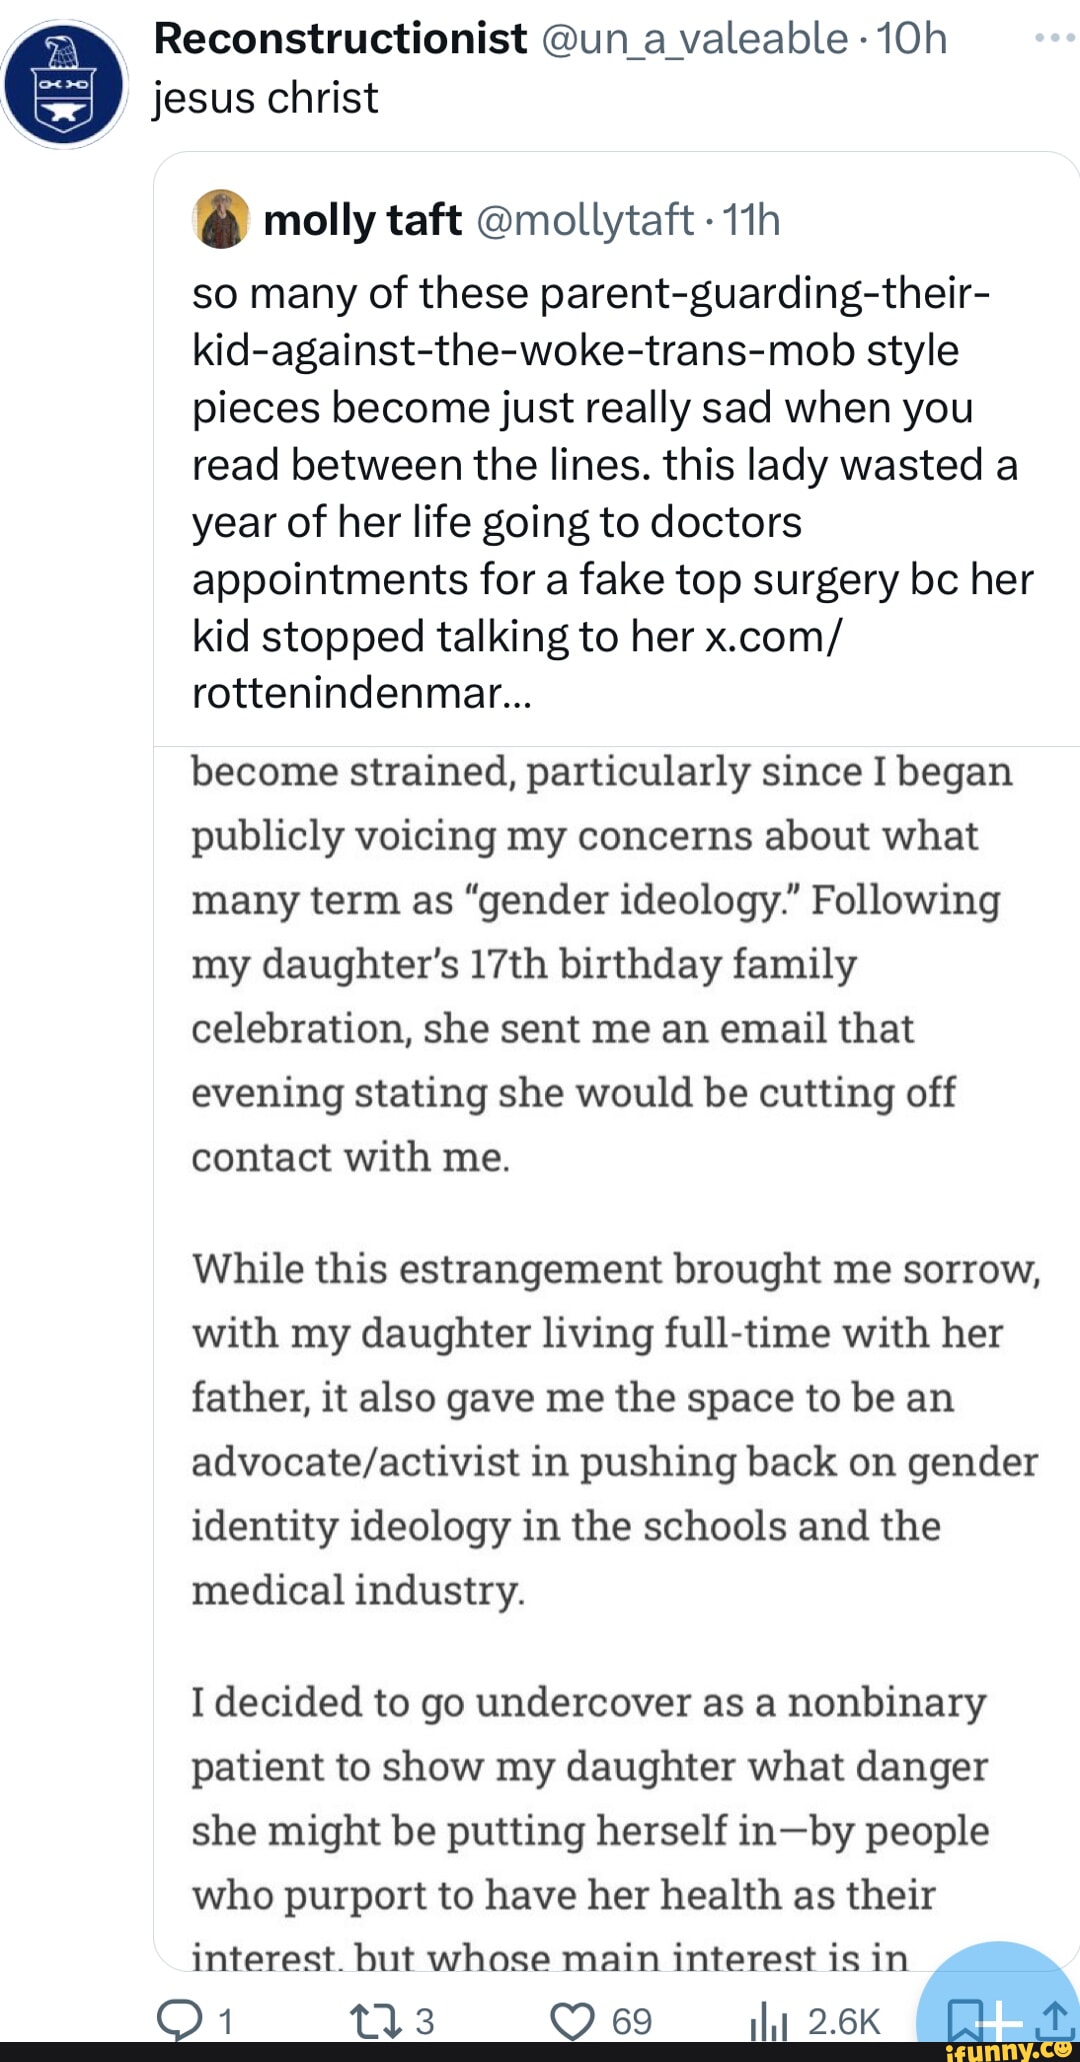Open Reconstructionist's profile avatar
Screen dimensions: 1080x2062
[x=65, y=85]
